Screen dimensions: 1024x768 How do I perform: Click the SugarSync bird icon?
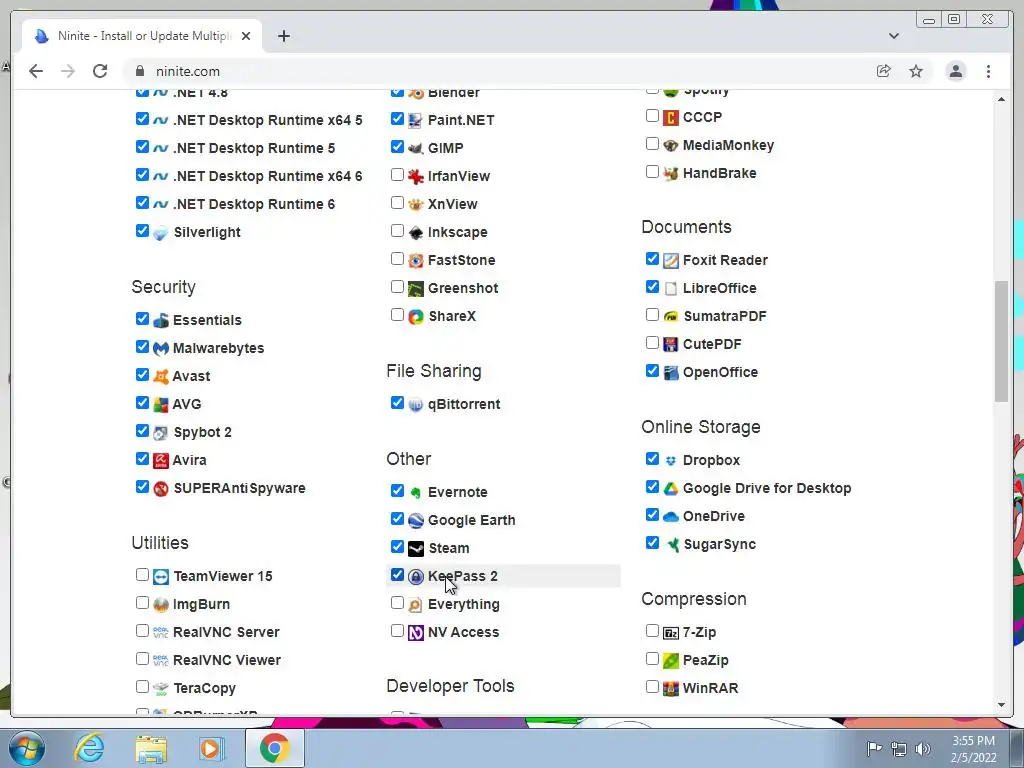pos(671,545)
